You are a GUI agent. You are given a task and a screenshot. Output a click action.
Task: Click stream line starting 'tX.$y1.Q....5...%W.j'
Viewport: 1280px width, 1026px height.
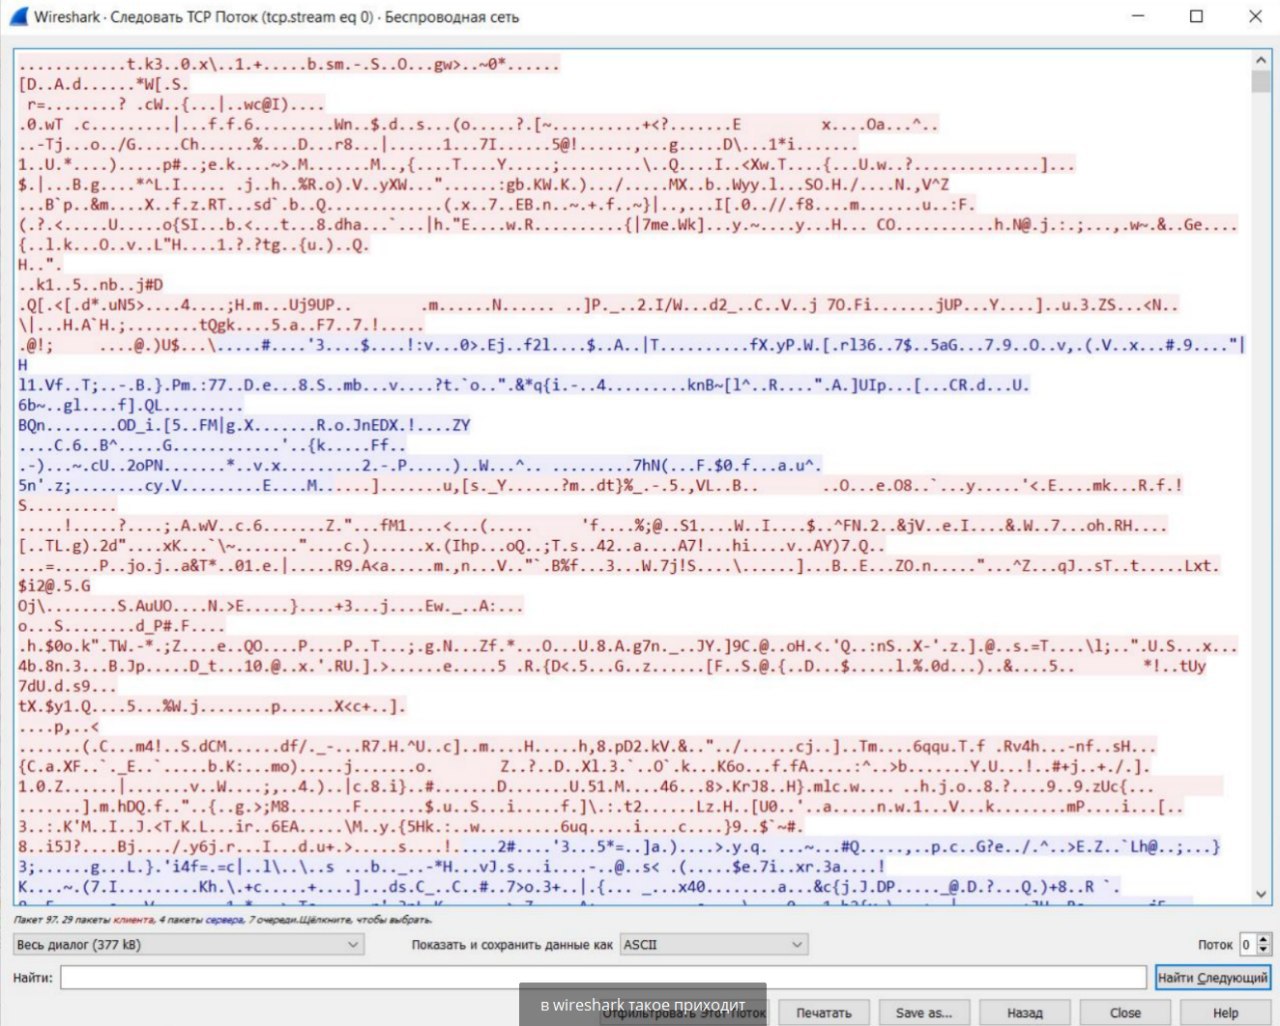[x=212, y=706]
